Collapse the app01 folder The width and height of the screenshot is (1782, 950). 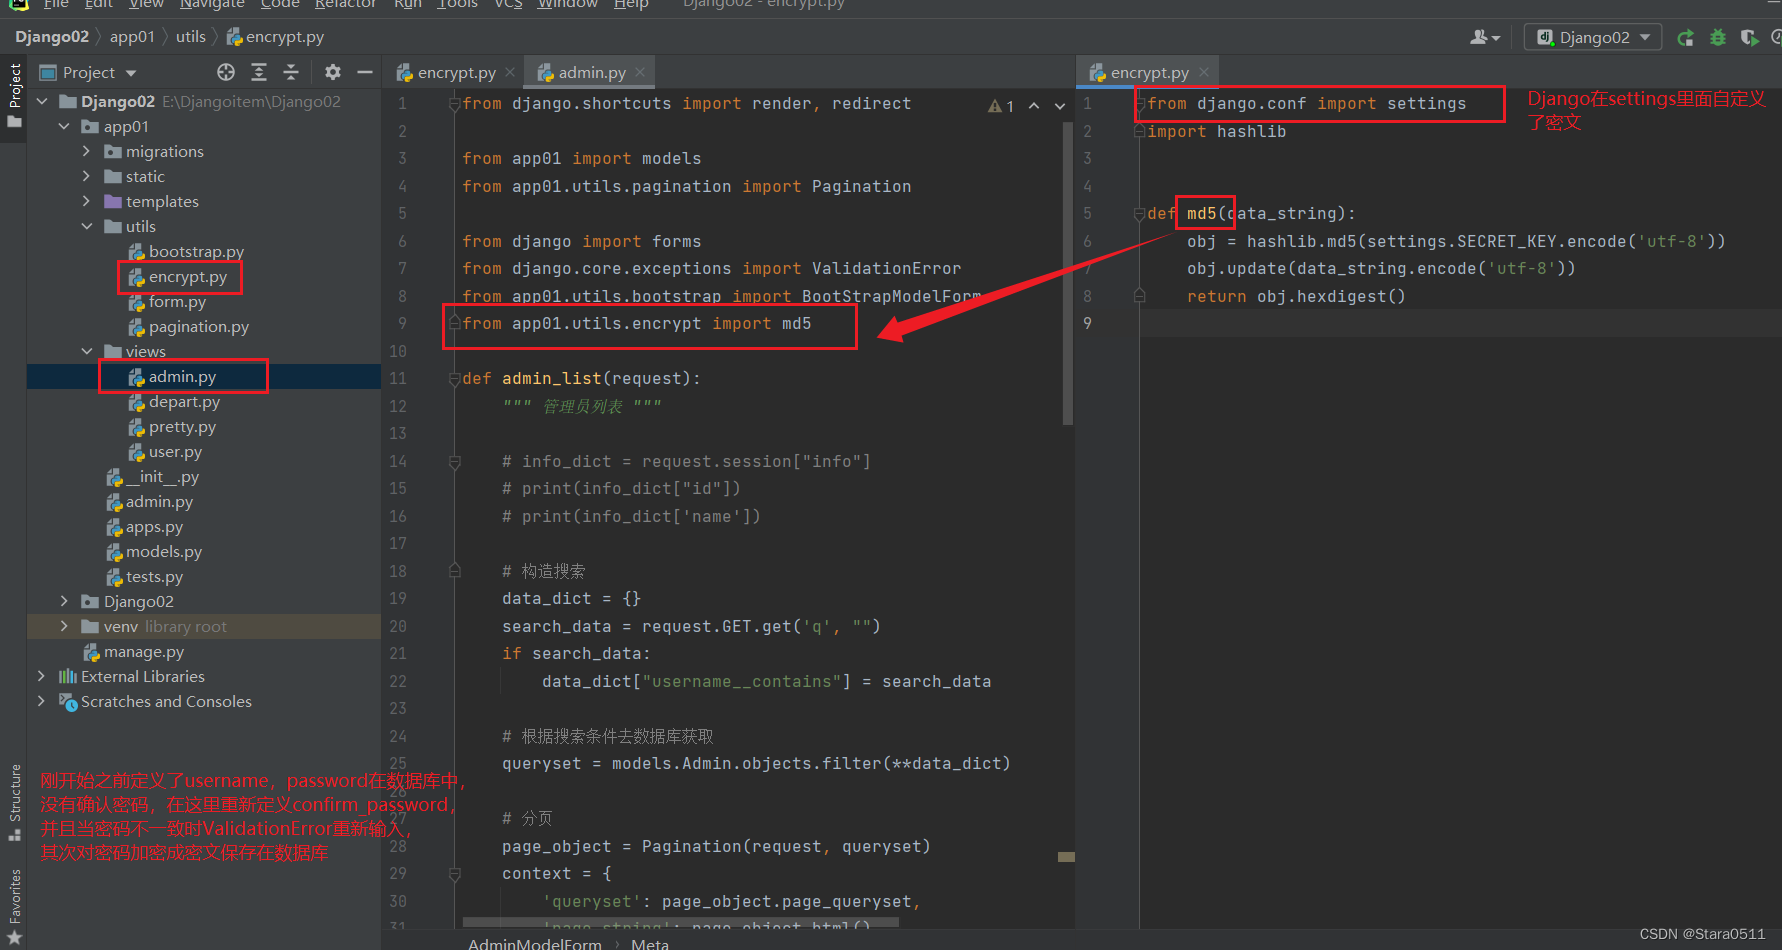click(64, 126)
